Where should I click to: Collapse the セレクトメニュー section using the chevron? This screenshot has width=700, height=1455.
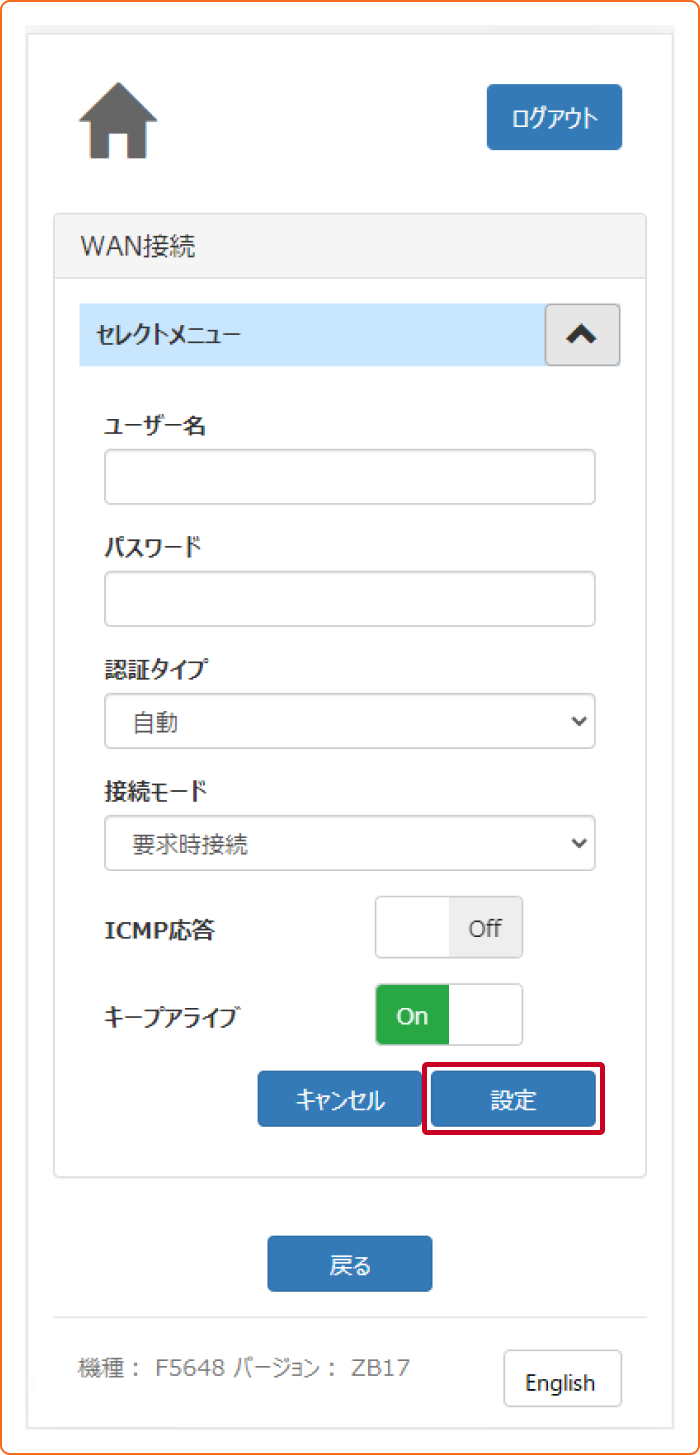pyautogui.click(x=582, y=335)
